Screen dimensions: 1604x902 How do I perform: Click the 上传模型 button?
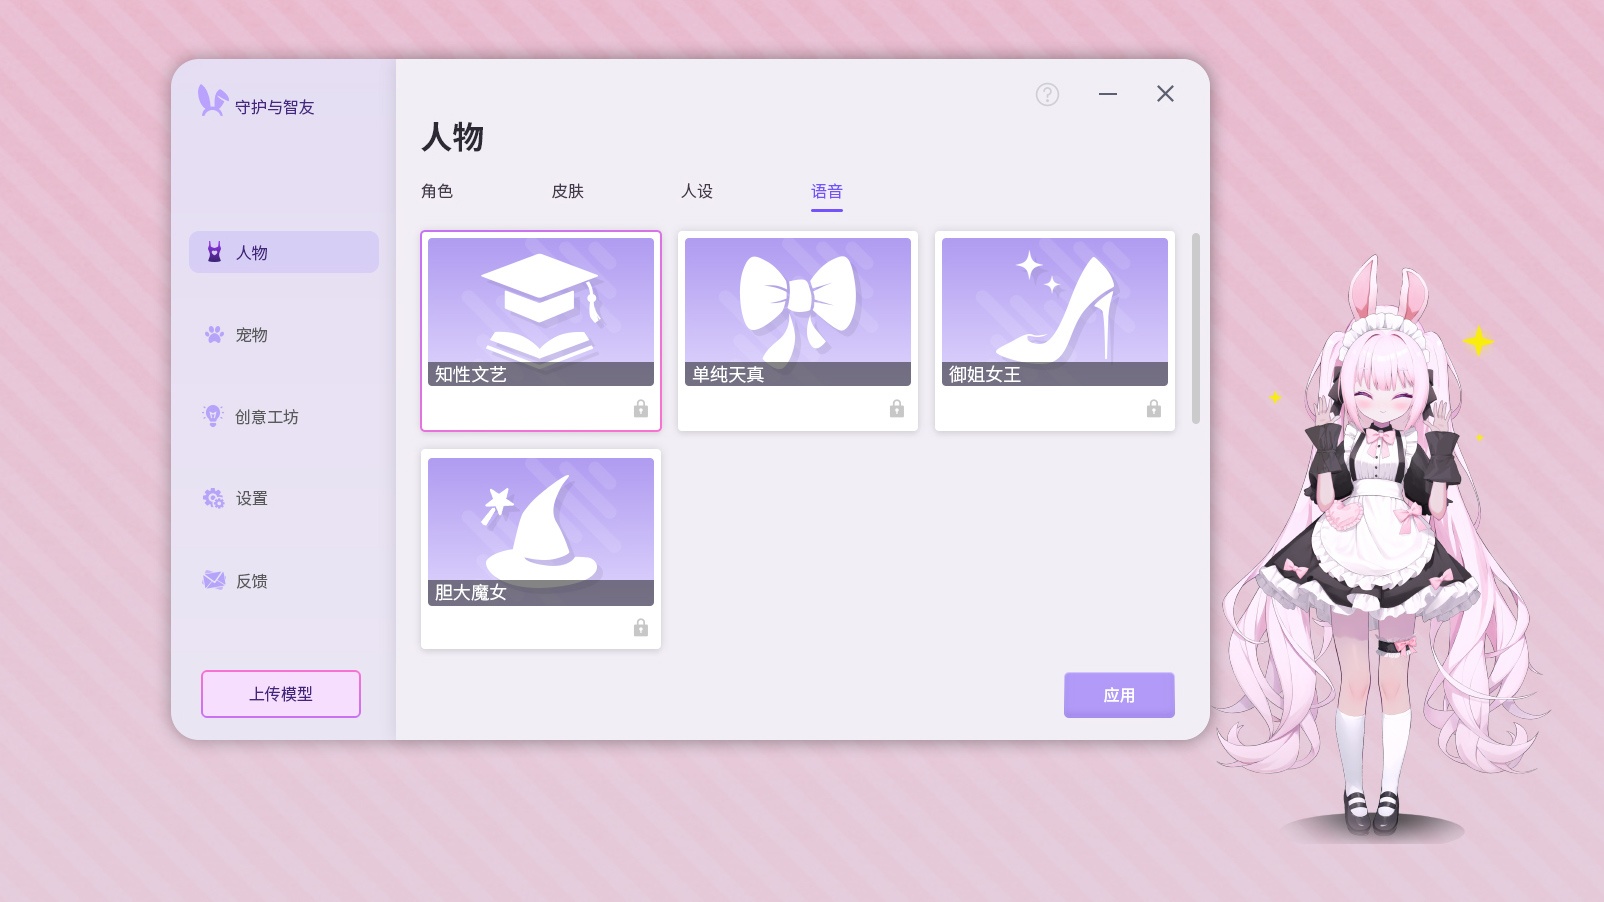pyautogui.click(x=281, y=694)
